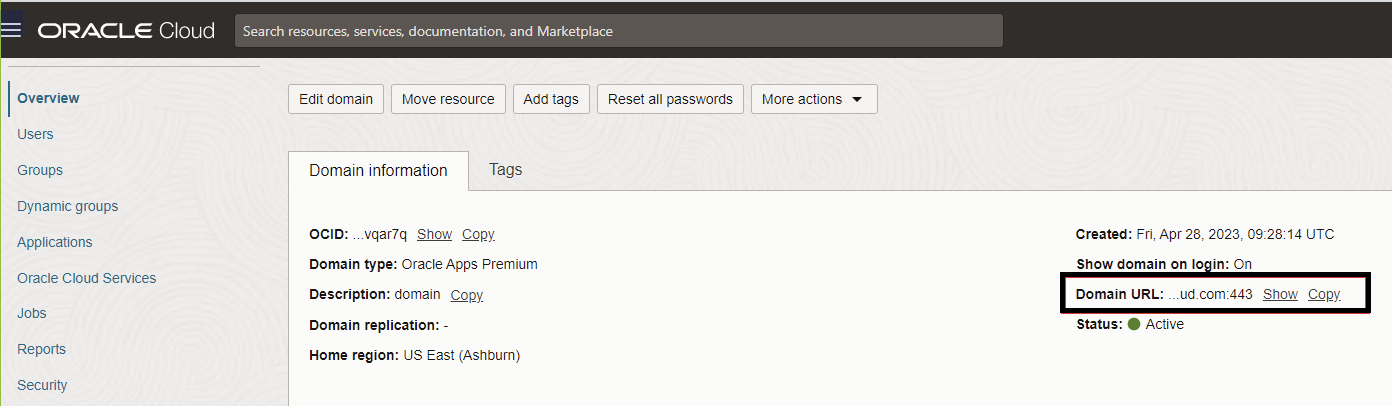Open Users in the sidebar

tap(35, 134)
